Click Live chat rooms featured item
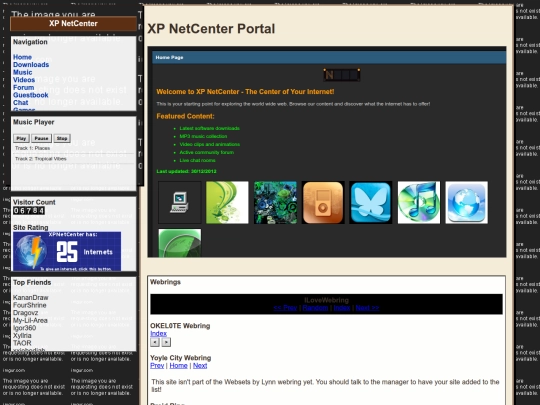Image resolution: width=540 pixels, height=405 pixels. click(x=197, y=160)
